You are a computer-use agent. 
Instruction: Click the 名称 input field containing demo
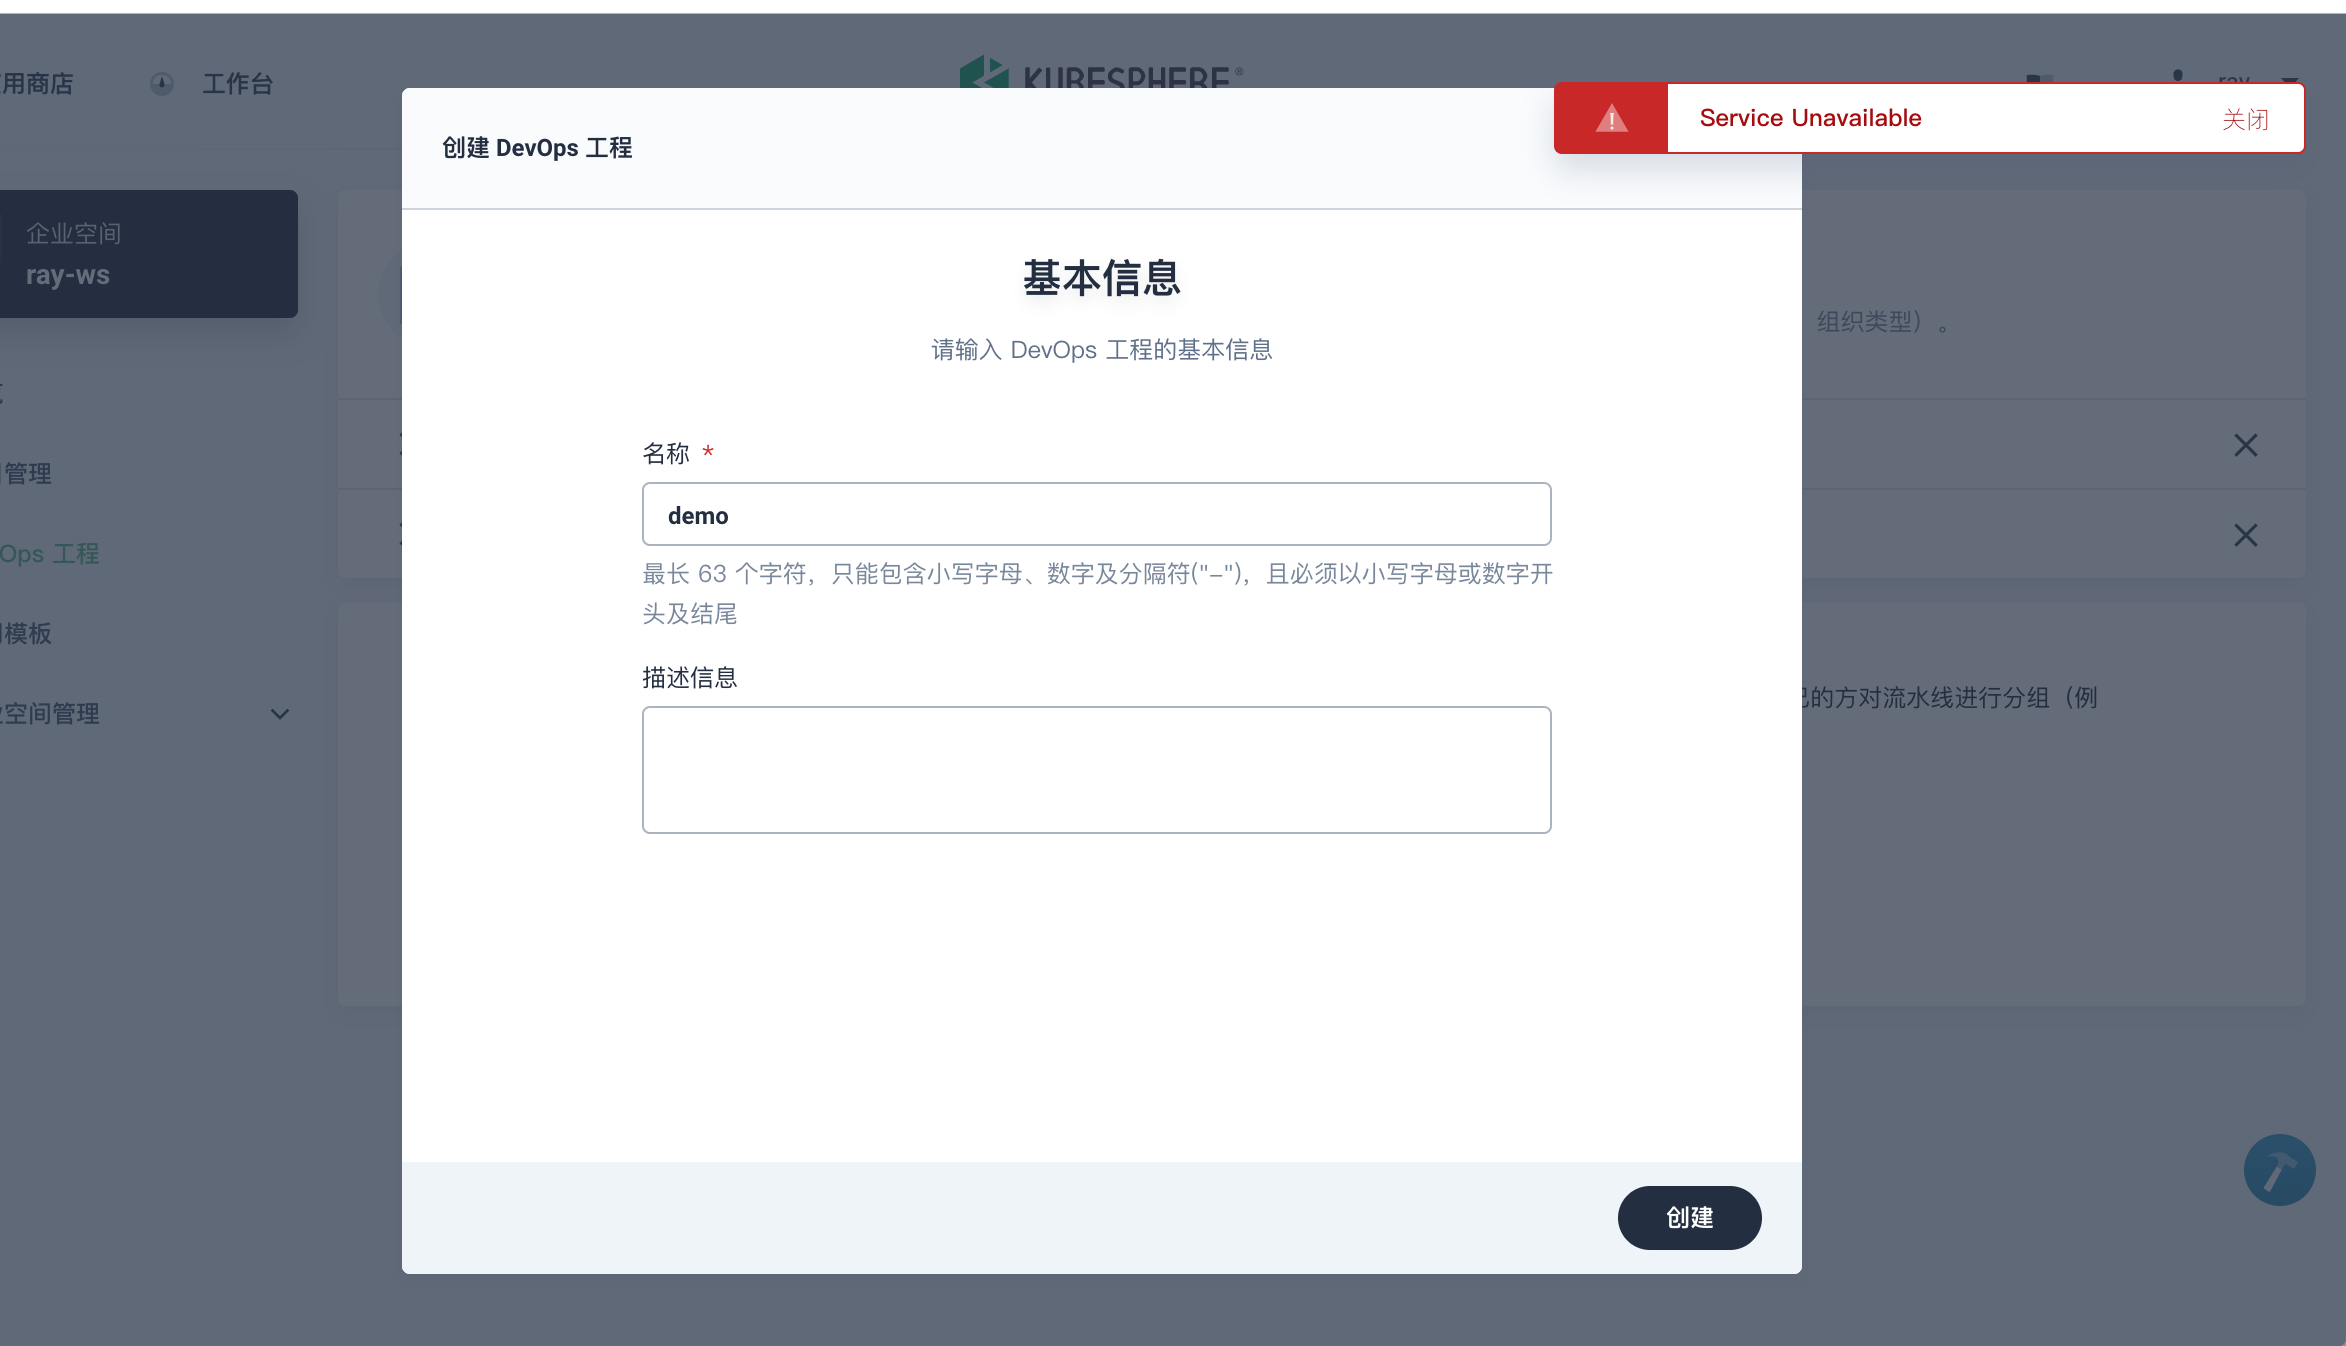(x=1096, y=514)
